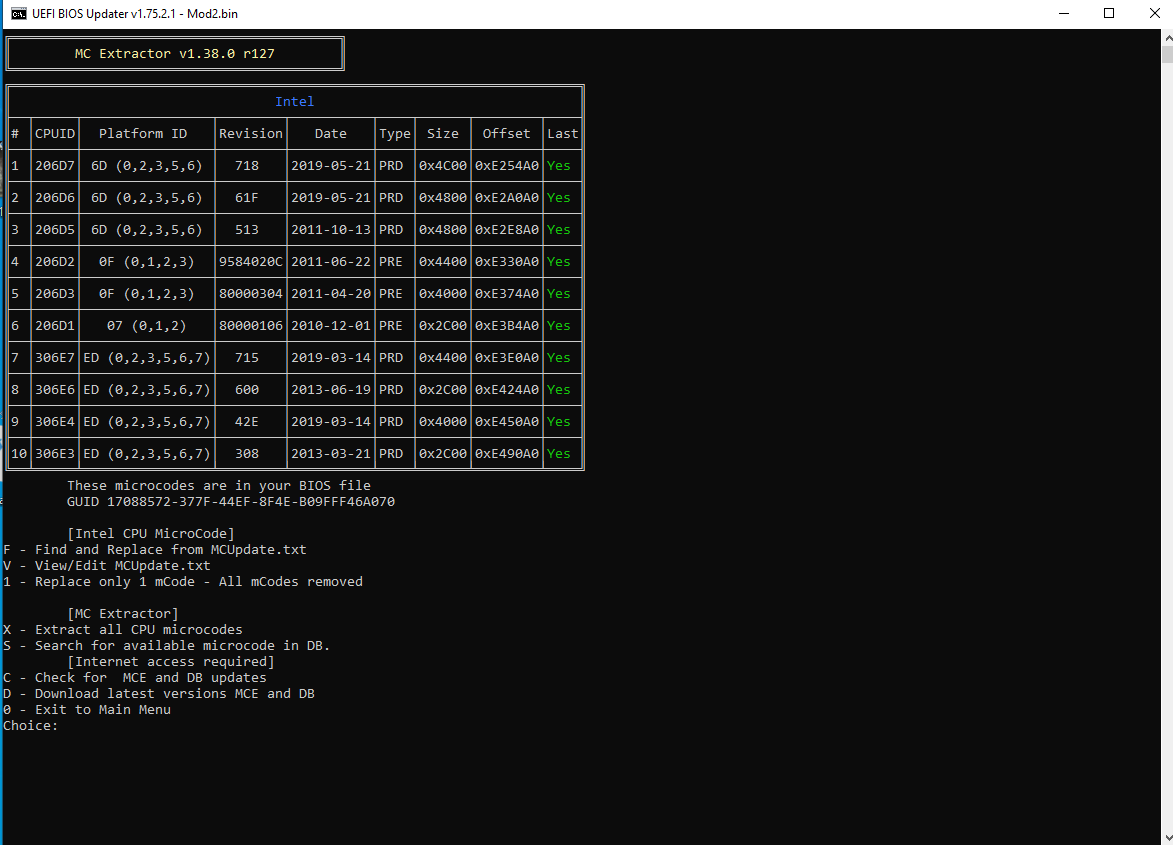1173x845 pixels.
Task: Click the Platform ID column header
Action: pyautogui.click(x=143, y=134)
